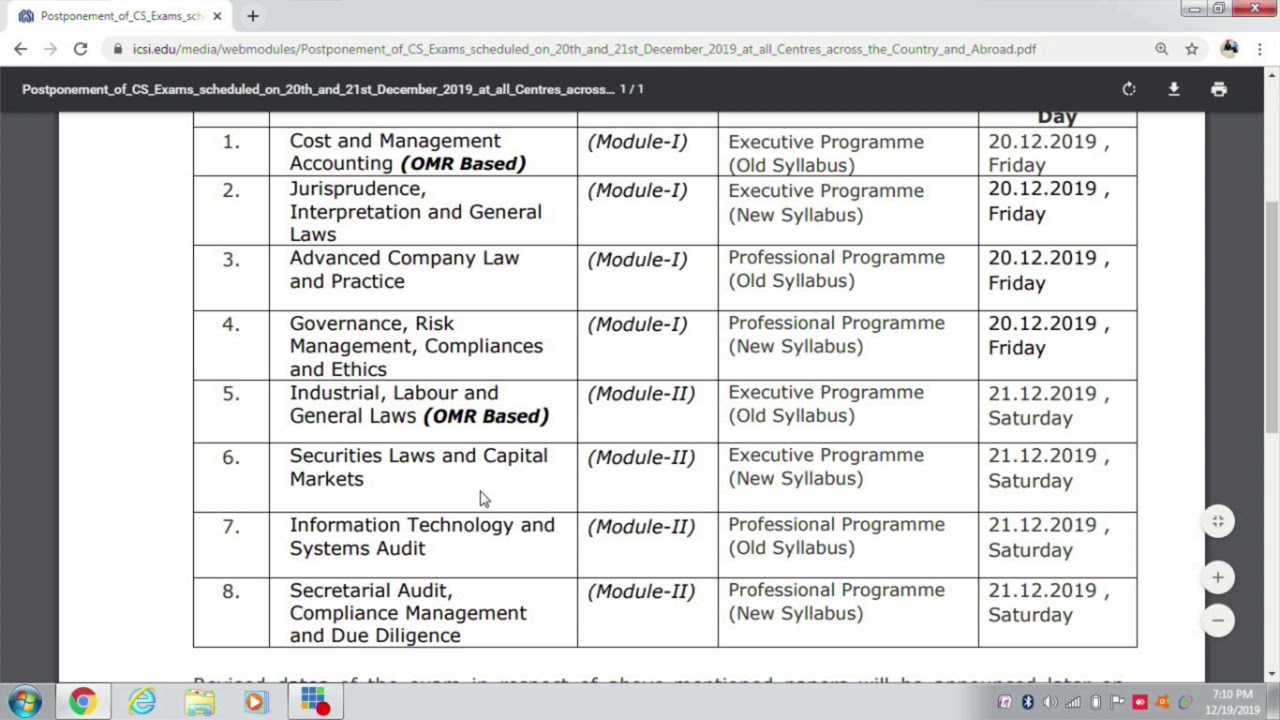This screenshot has height=720, width=1280.
Task: Zoom out of the PDF
Action: point(1218,620)
